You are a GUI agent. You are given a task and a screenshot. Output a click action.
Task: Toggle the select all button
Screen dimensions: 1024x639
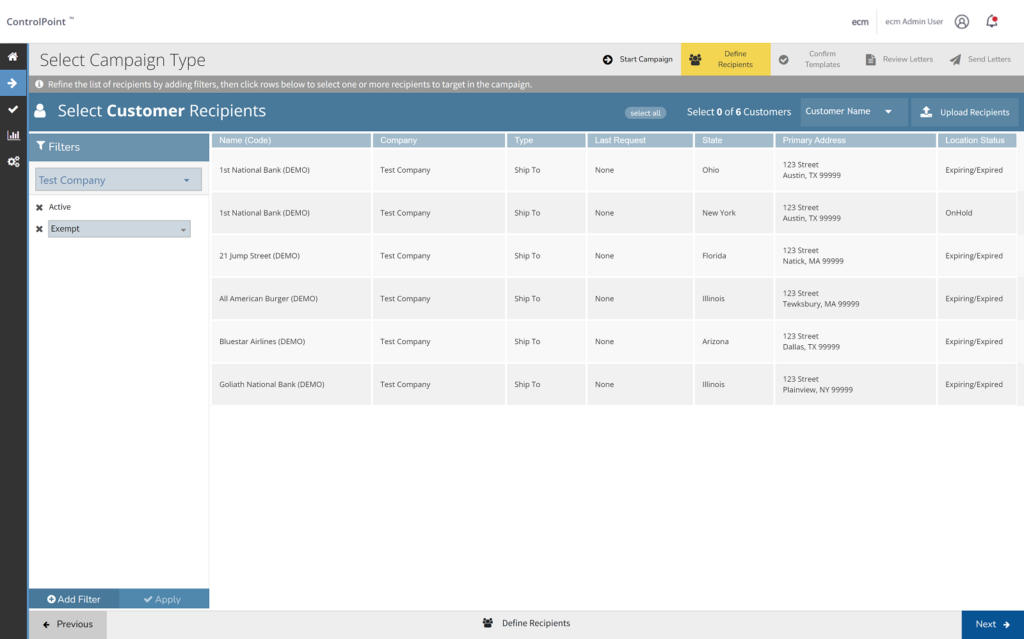click(645, 113)
